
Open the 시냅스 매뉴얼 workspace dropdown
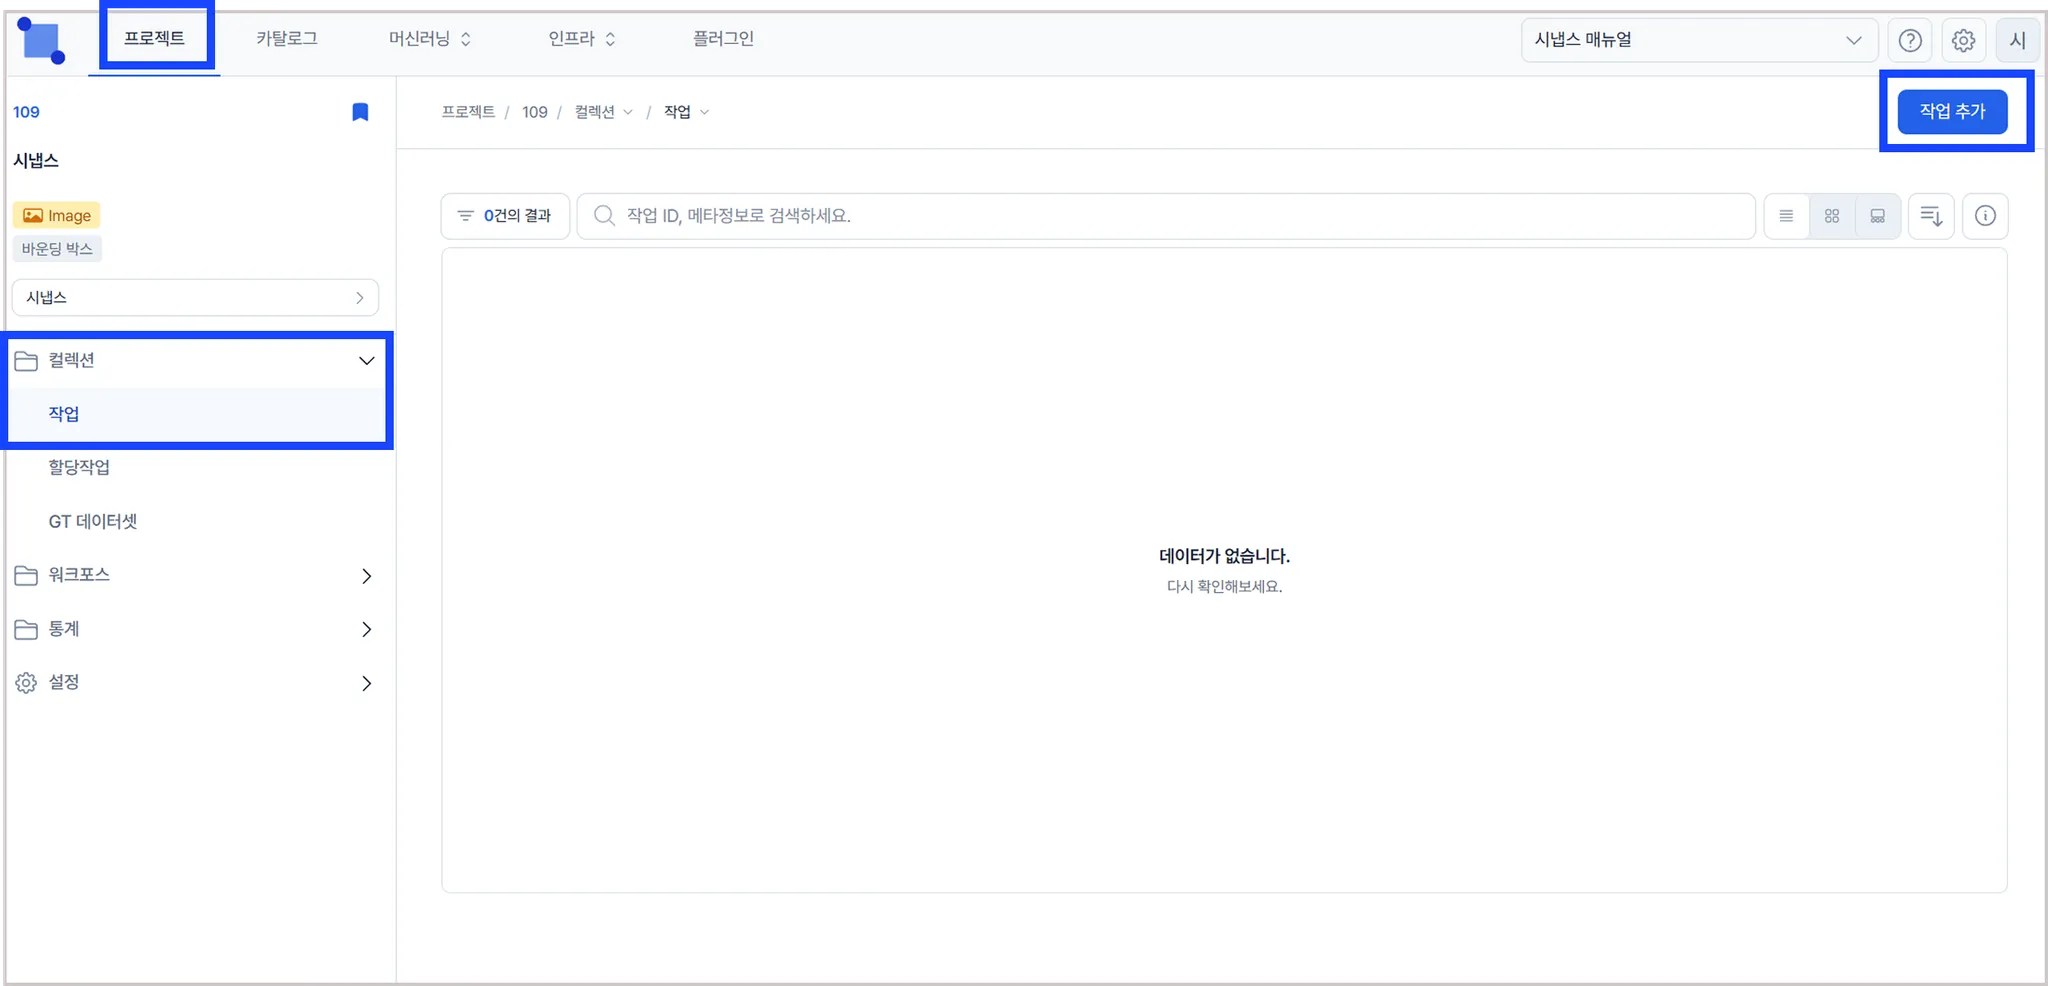point(1699,40)
